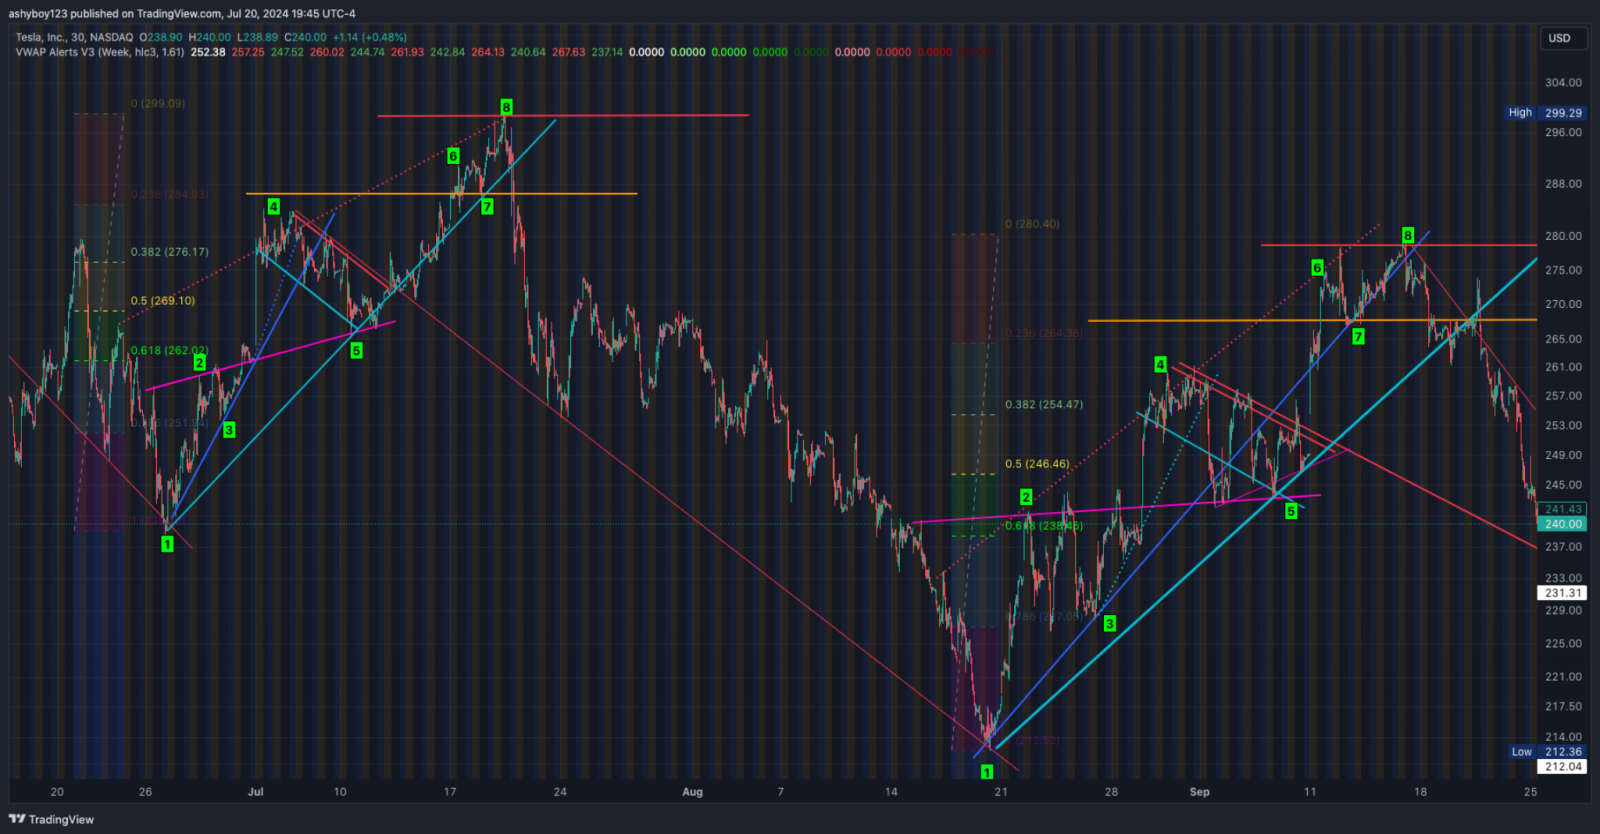Click the 212.04 price axis label
The height and width of the screenshot is (834, 1600).
point(1563,767)
